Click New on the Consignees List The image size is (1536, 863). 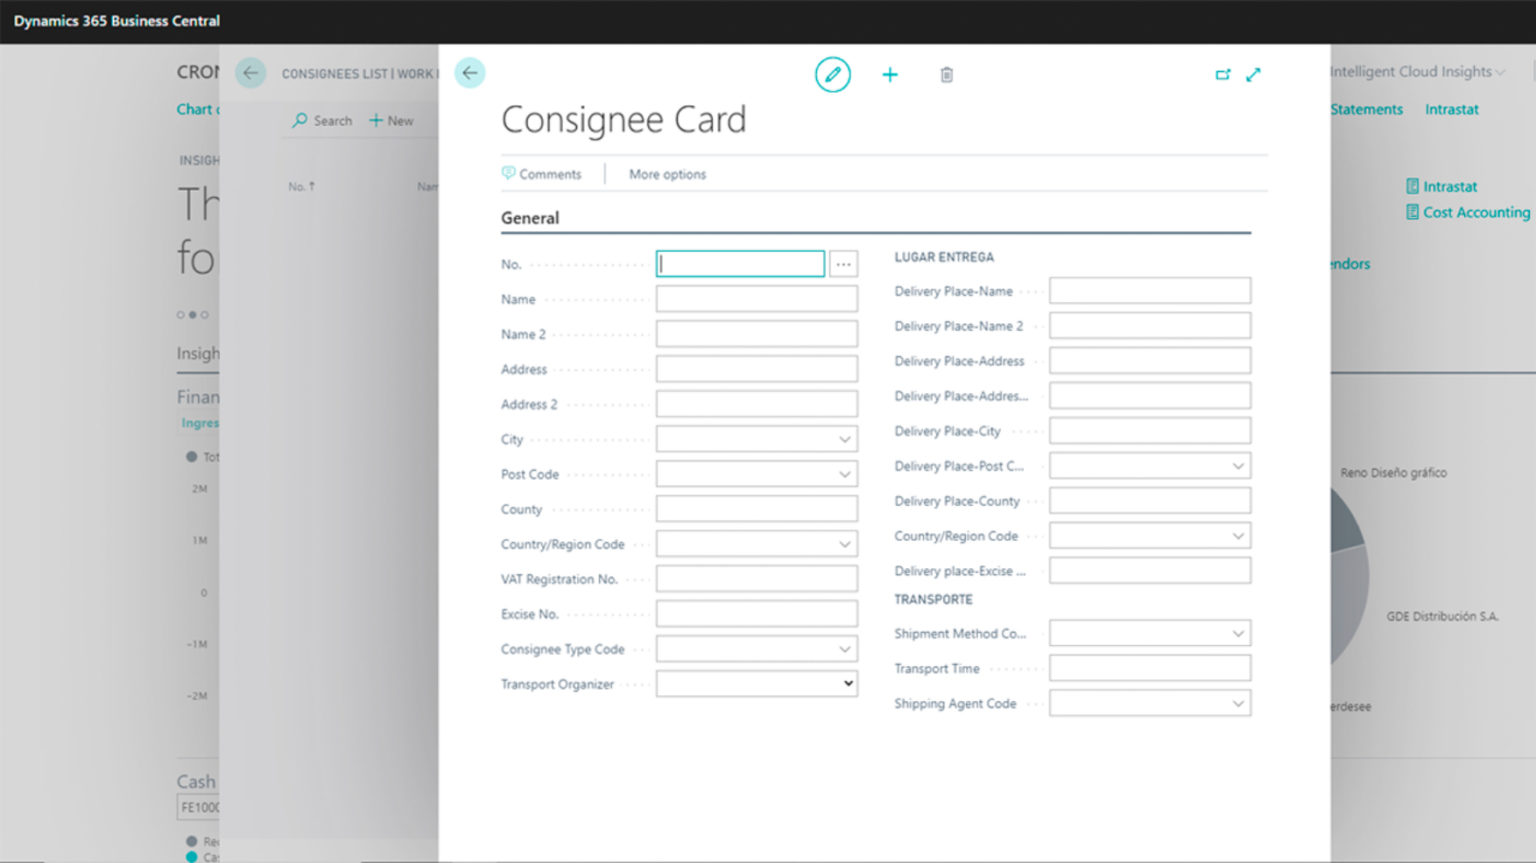click(391, 120)
